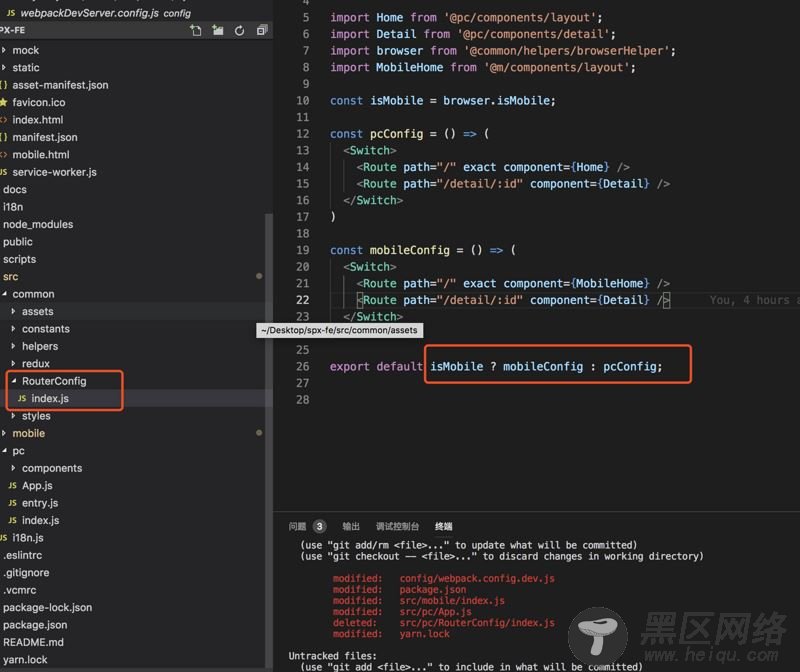Screen dimensions: 800x672
Task: Click config/webpack.config.dev.js in terminal output
Action: [x=477, y=579]
